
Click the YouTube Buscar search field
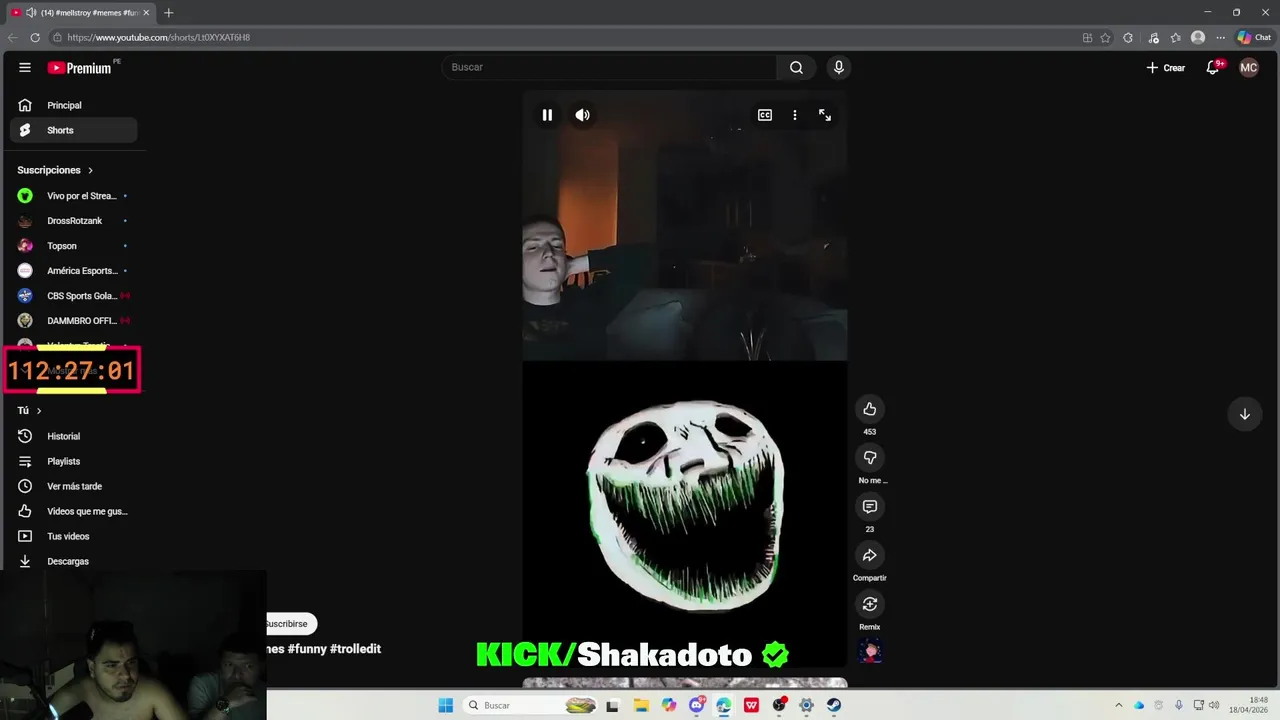click(x=610, y=67)
